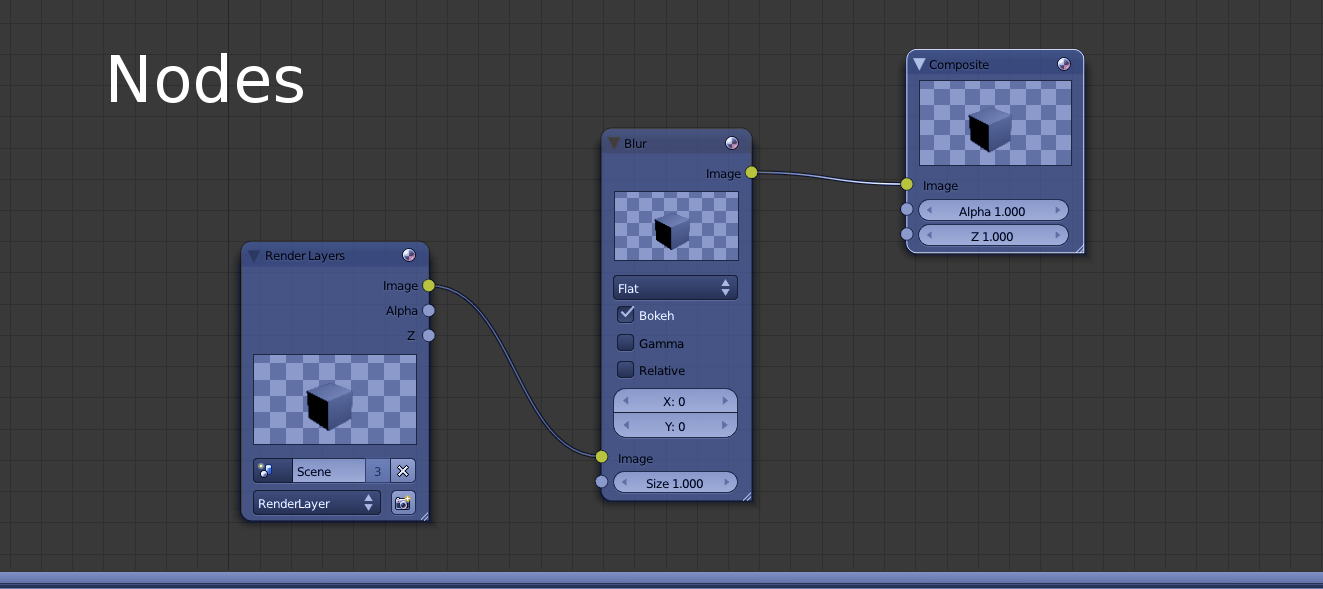The height and width of the screenshot is (589, 1323).
Task: Click the Composite node preview thumbnail
Action: [995, 123]
